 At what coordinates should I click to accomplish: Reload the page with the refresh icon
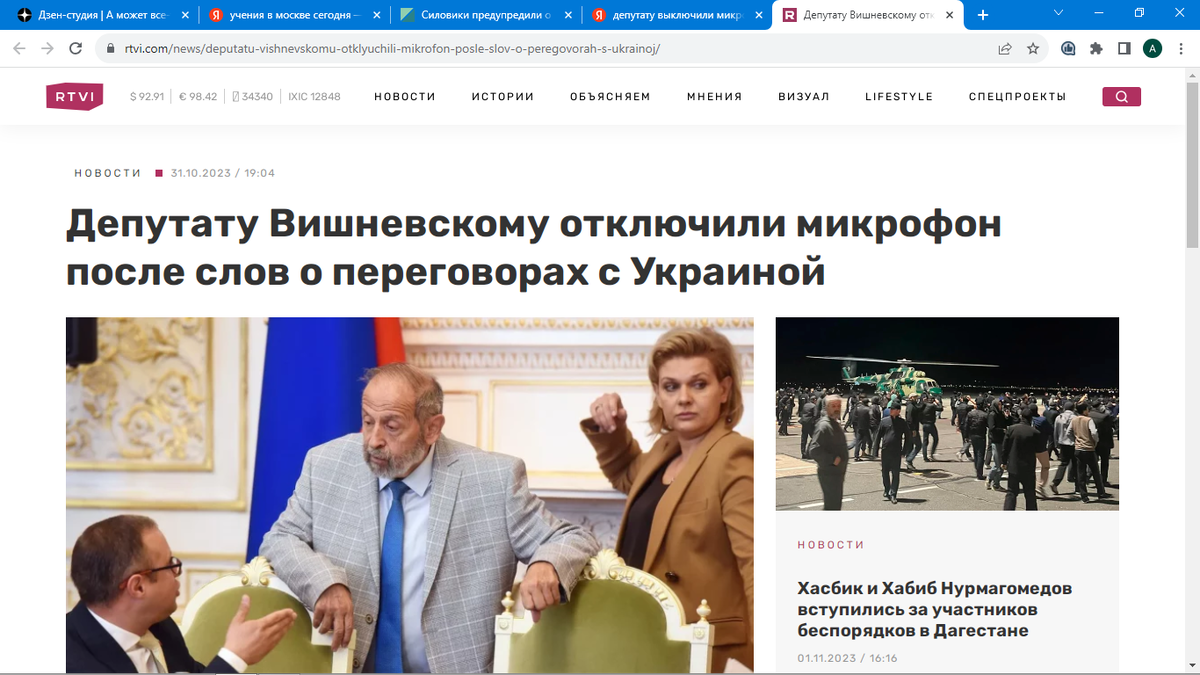coord(75,48)
